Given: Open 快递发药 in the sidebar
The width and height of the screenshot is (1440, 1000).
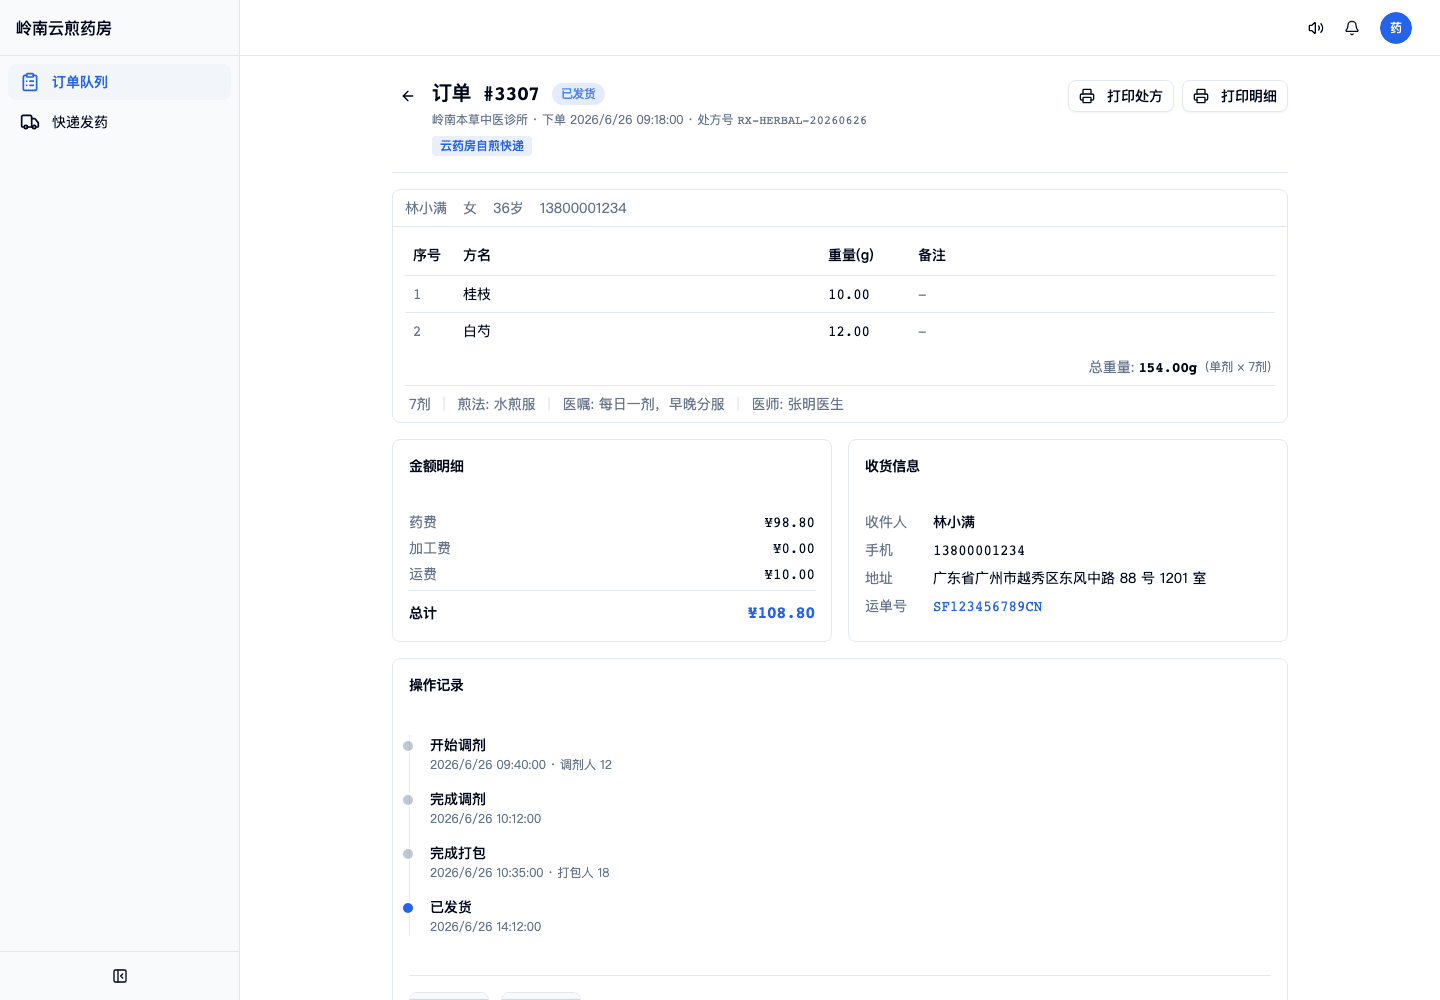Looking at the screenshot, I should (x=119, y=122).
